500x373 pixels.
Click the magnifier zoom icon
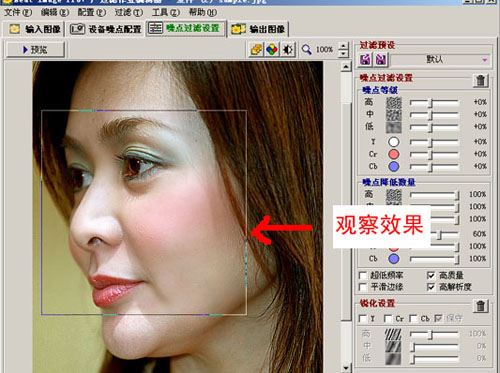(306, 50)
